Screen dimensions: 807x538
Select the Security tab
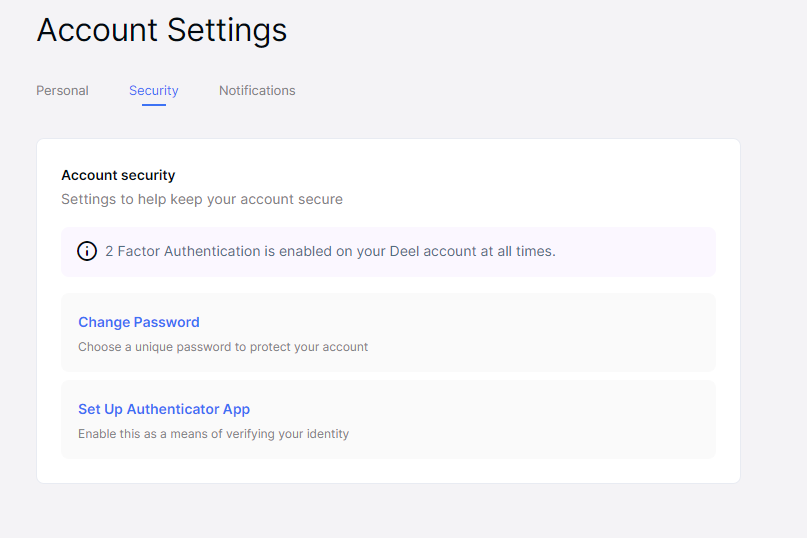[x=153, y=91]
